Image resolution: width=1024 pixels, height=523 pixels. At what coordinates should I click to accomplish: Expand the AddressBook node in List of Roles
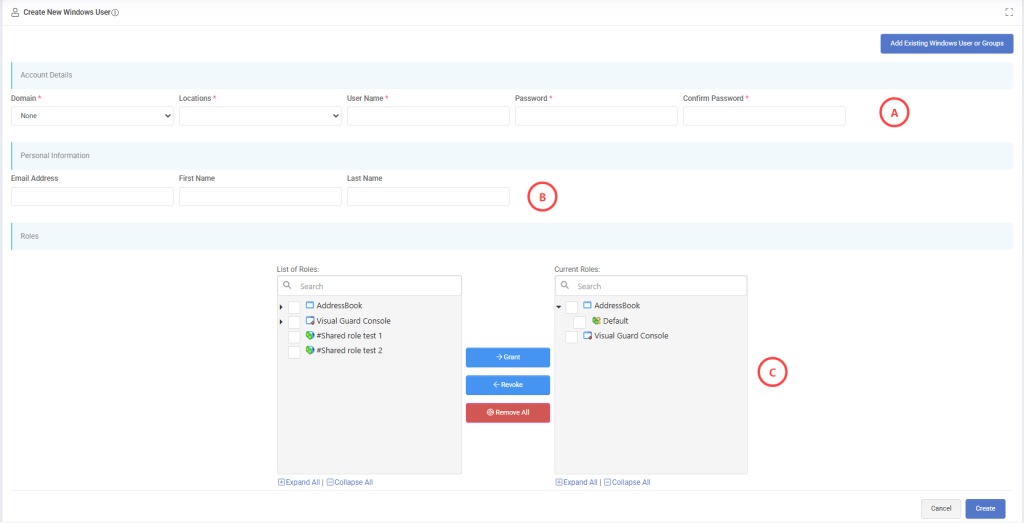281,307
